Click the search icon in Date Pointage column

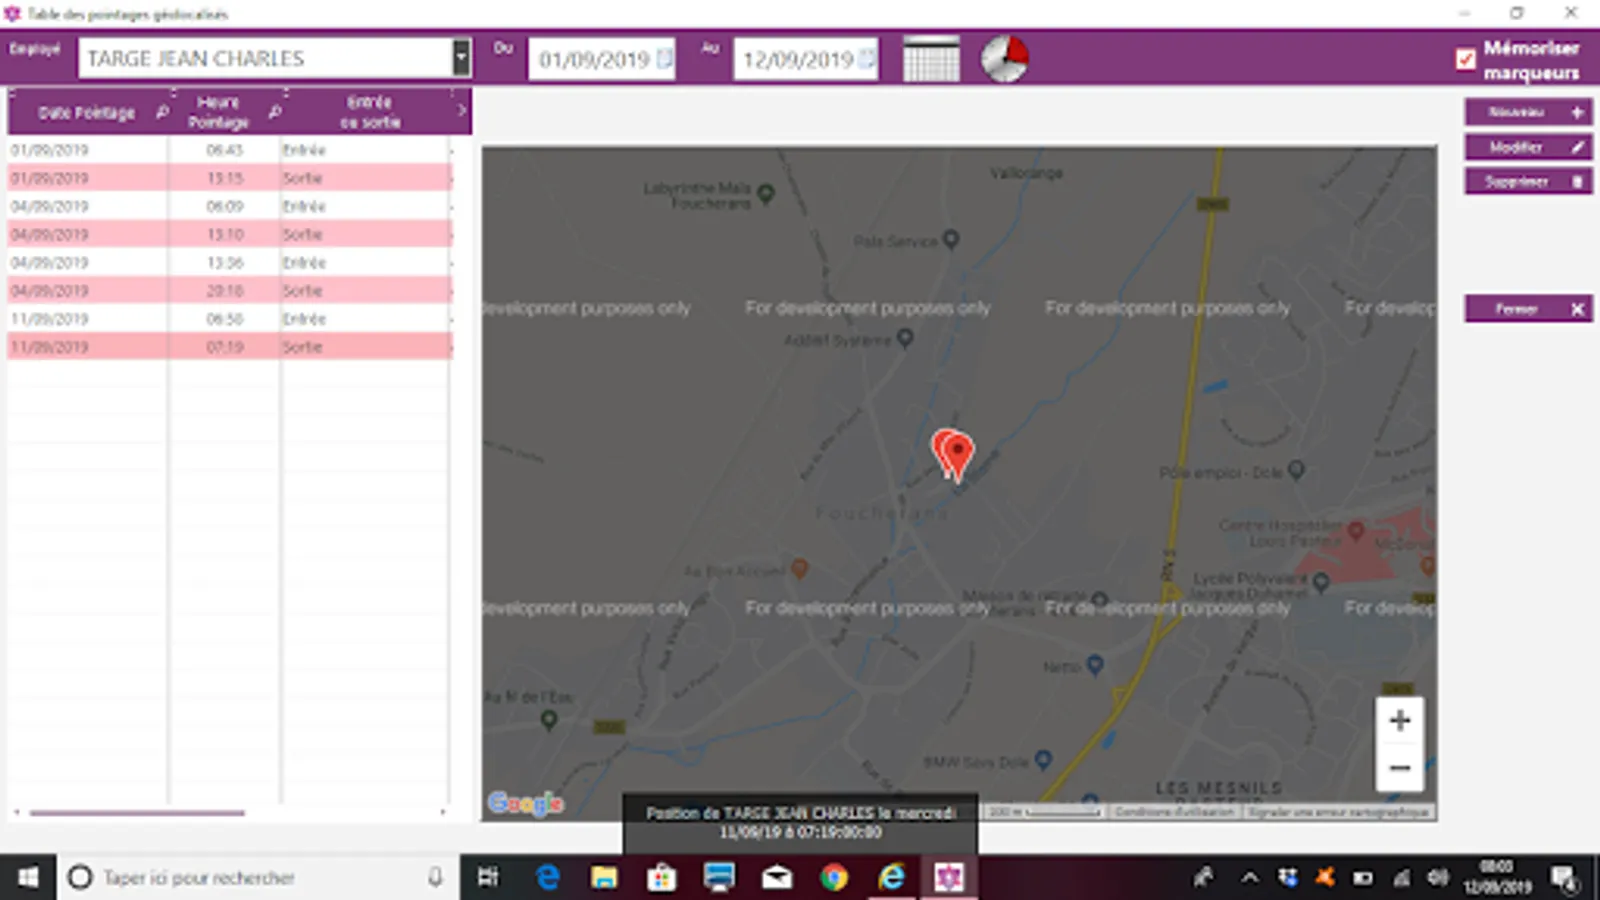(x=162, y=112)
